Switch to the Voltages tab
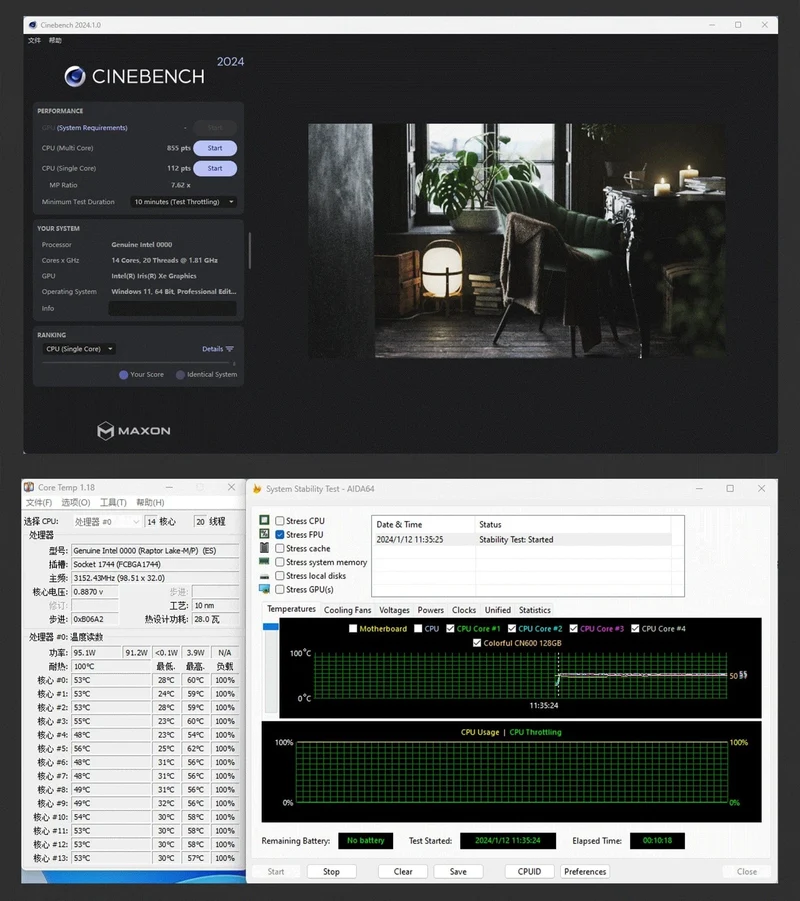The width and height of the screenshot is (800, 901). [x=394, y=610]
